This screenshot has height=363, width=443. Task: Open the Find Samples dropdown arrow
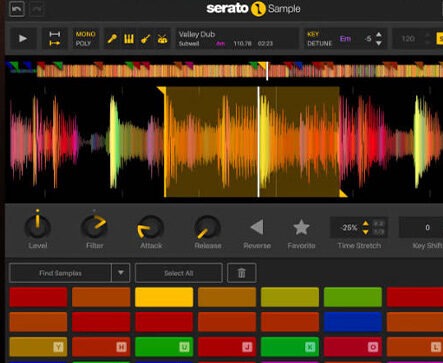click(x=121, y=273)
